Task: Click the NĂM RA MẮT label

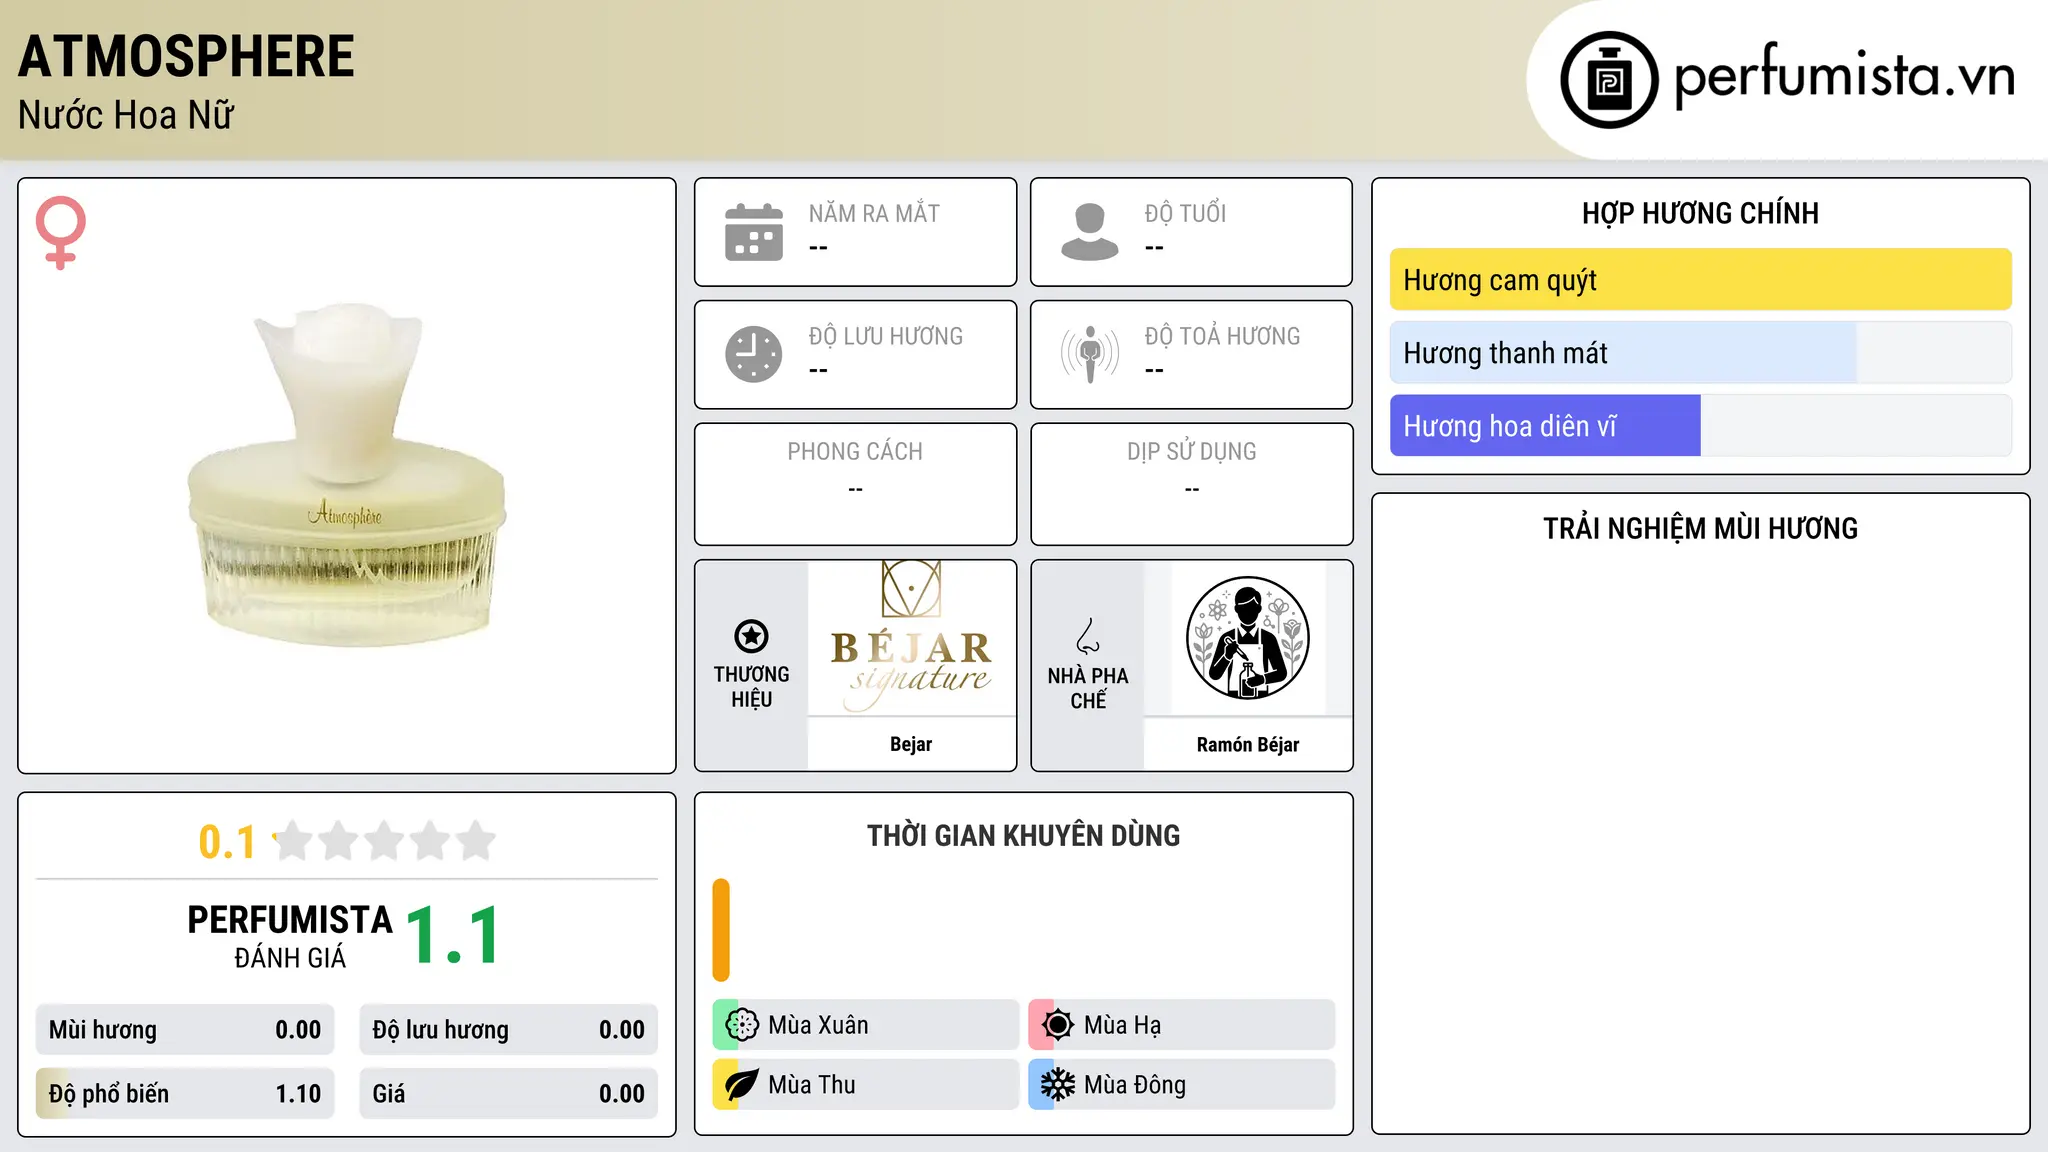Action: tap(874, 213)
